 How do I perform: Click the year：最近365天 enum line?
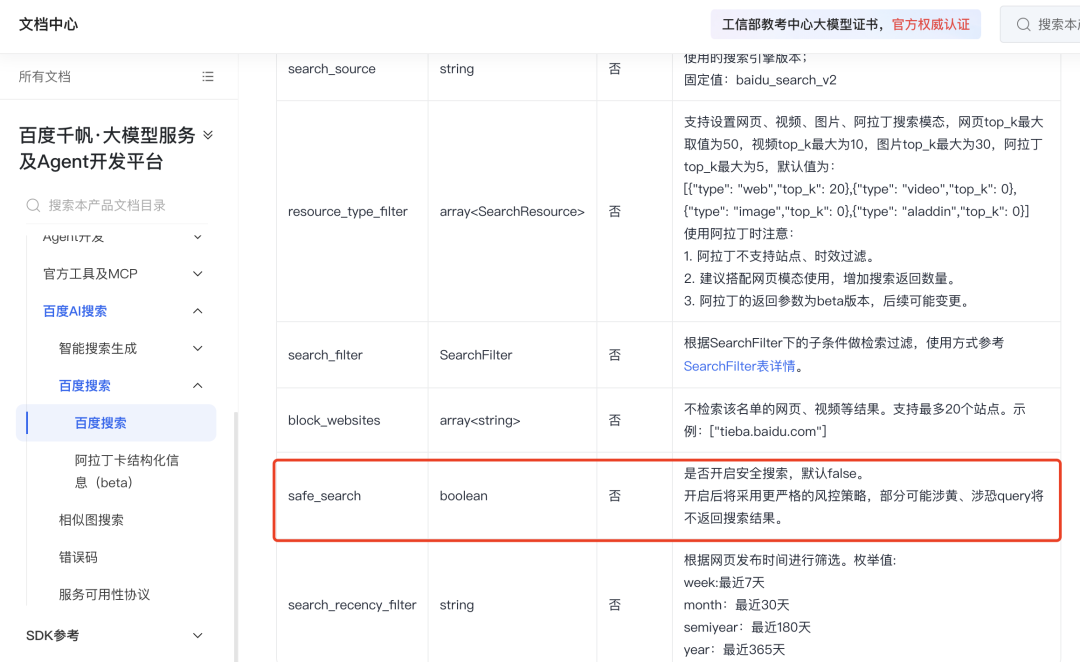coord(734,650)
